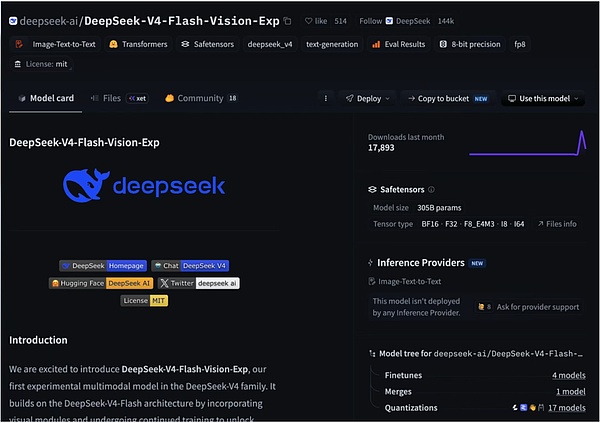Click the downloads sparkline chart

(528, 143)
